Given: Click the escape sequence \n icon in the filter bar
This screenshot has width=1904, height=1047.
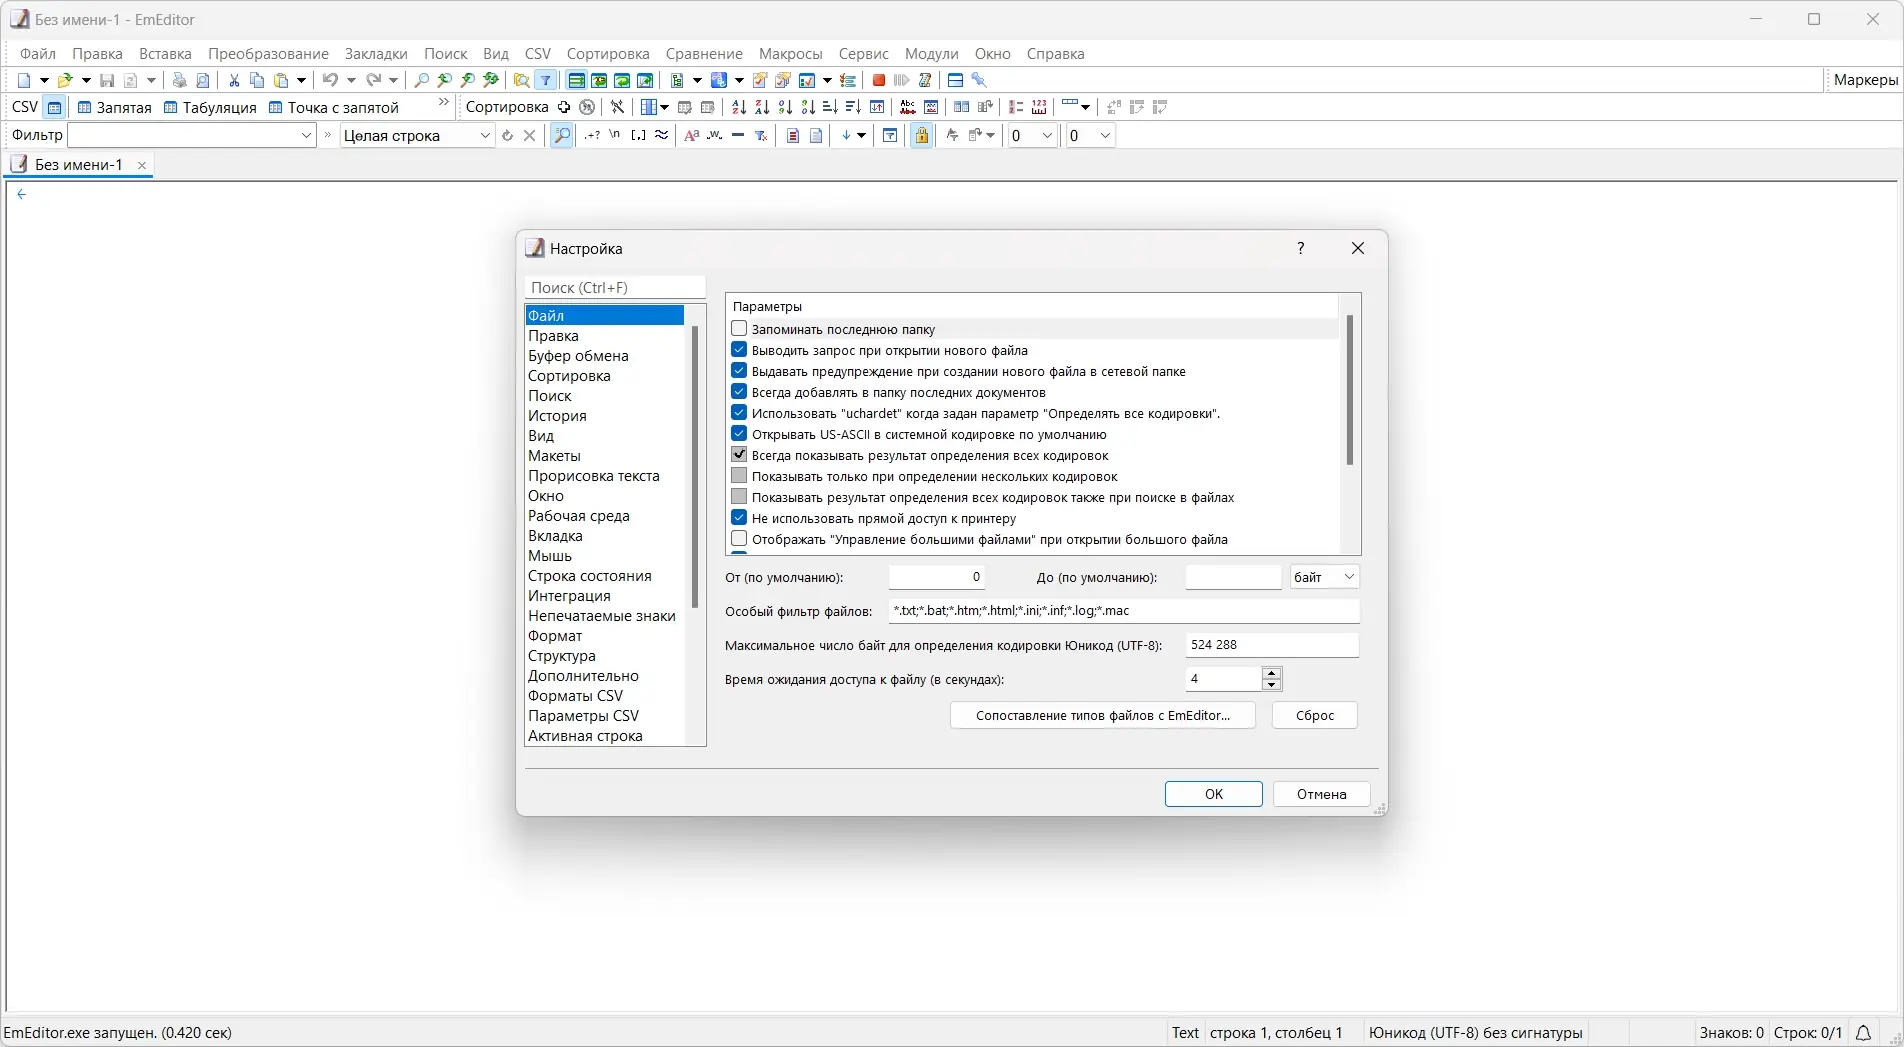Looking at the screenshot, I should [x=615, y=135].
